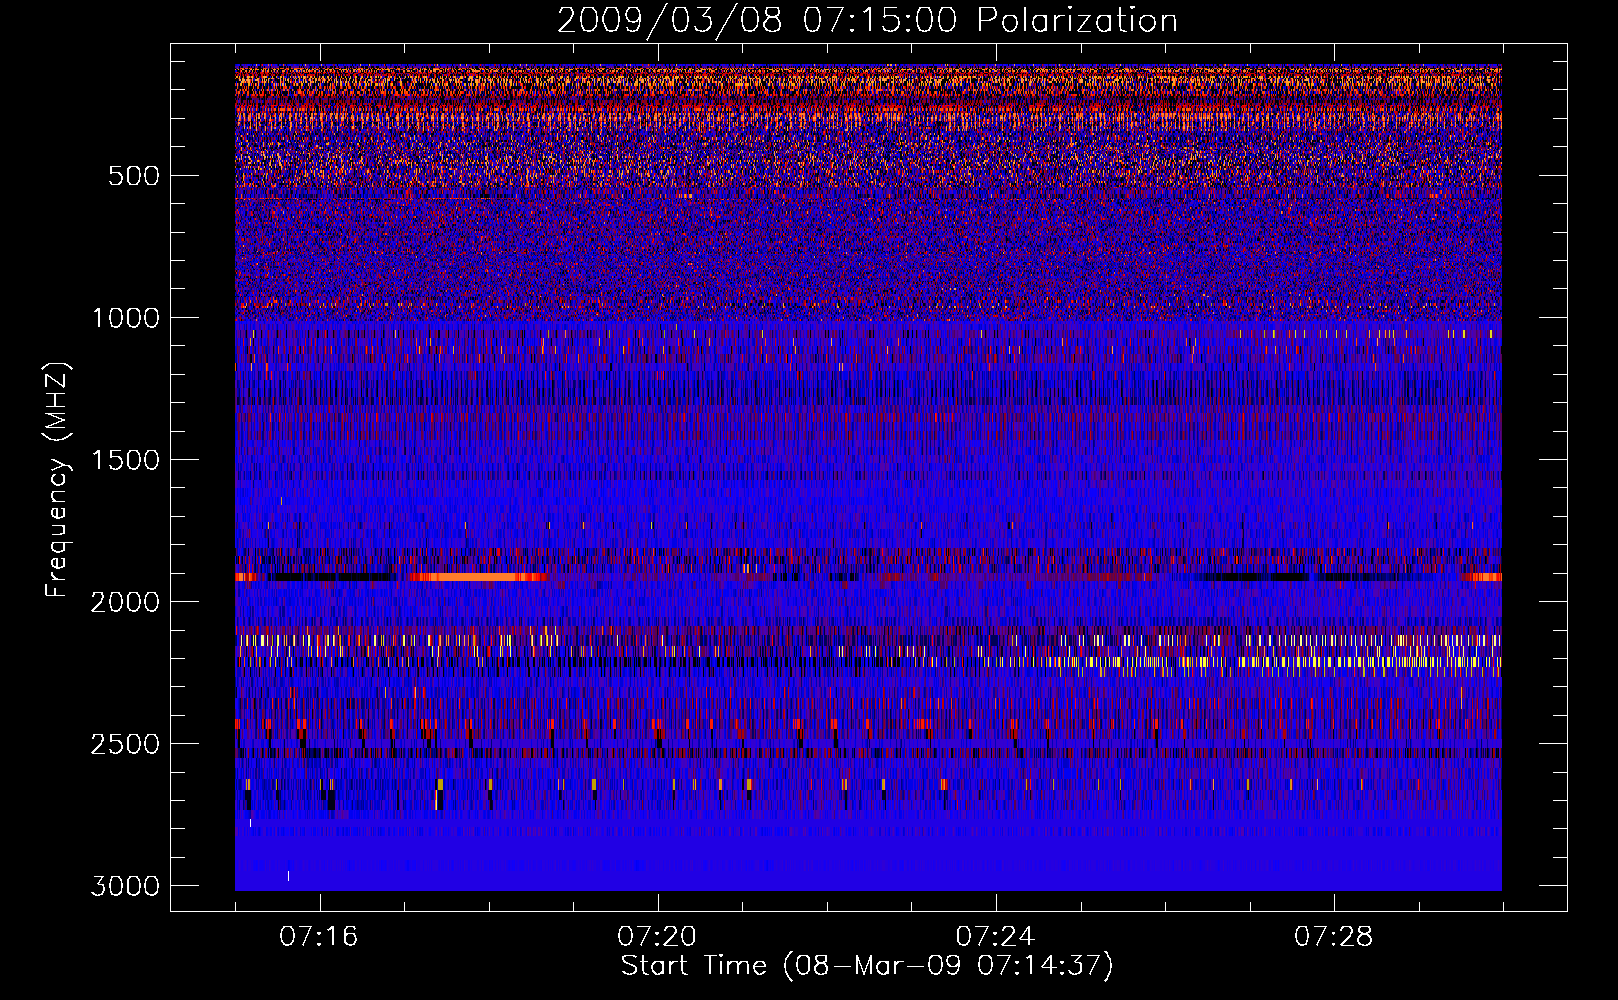The width and height of the screenshot is (1618, 1000).
Task: Click the 'Start Time (08-Mar-09 07:14:37)' label
Action: tap(867, 966)
